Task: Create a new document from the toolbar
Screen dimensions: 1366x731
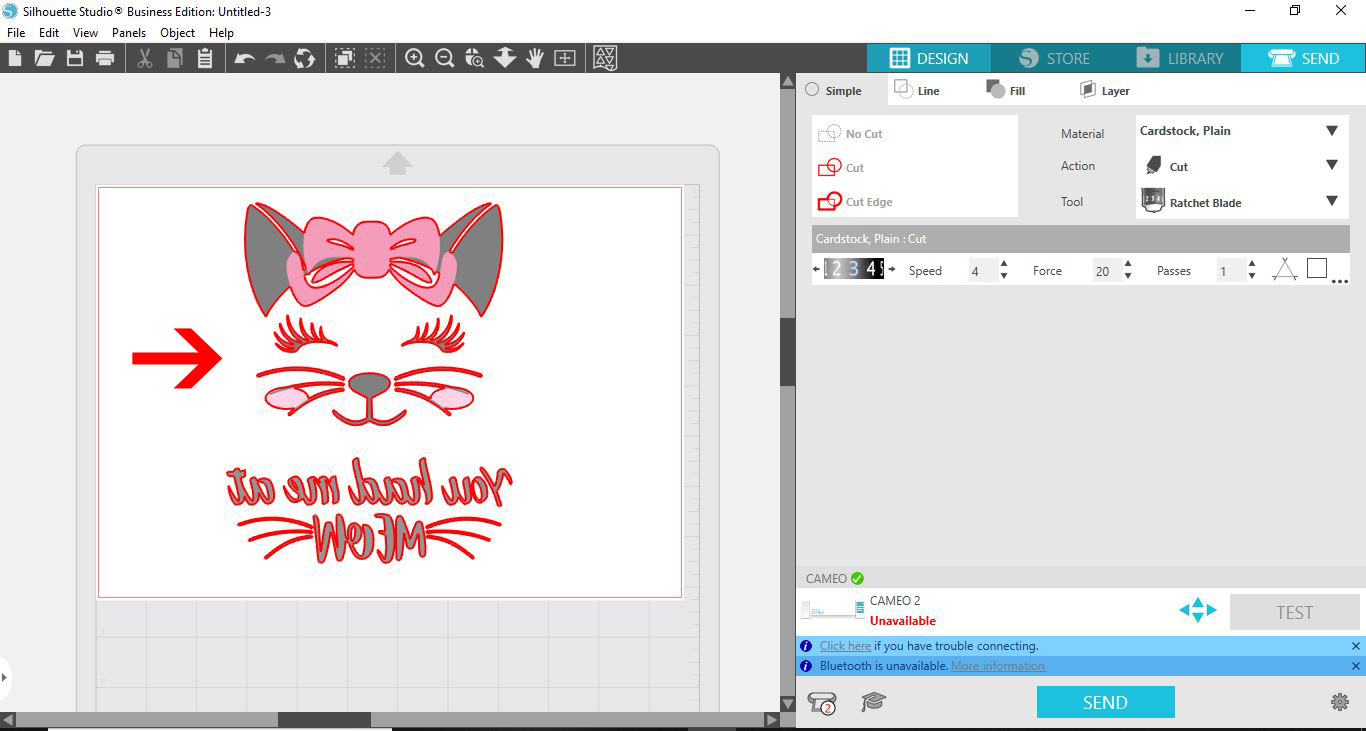Action: click(x=15, y=58)
